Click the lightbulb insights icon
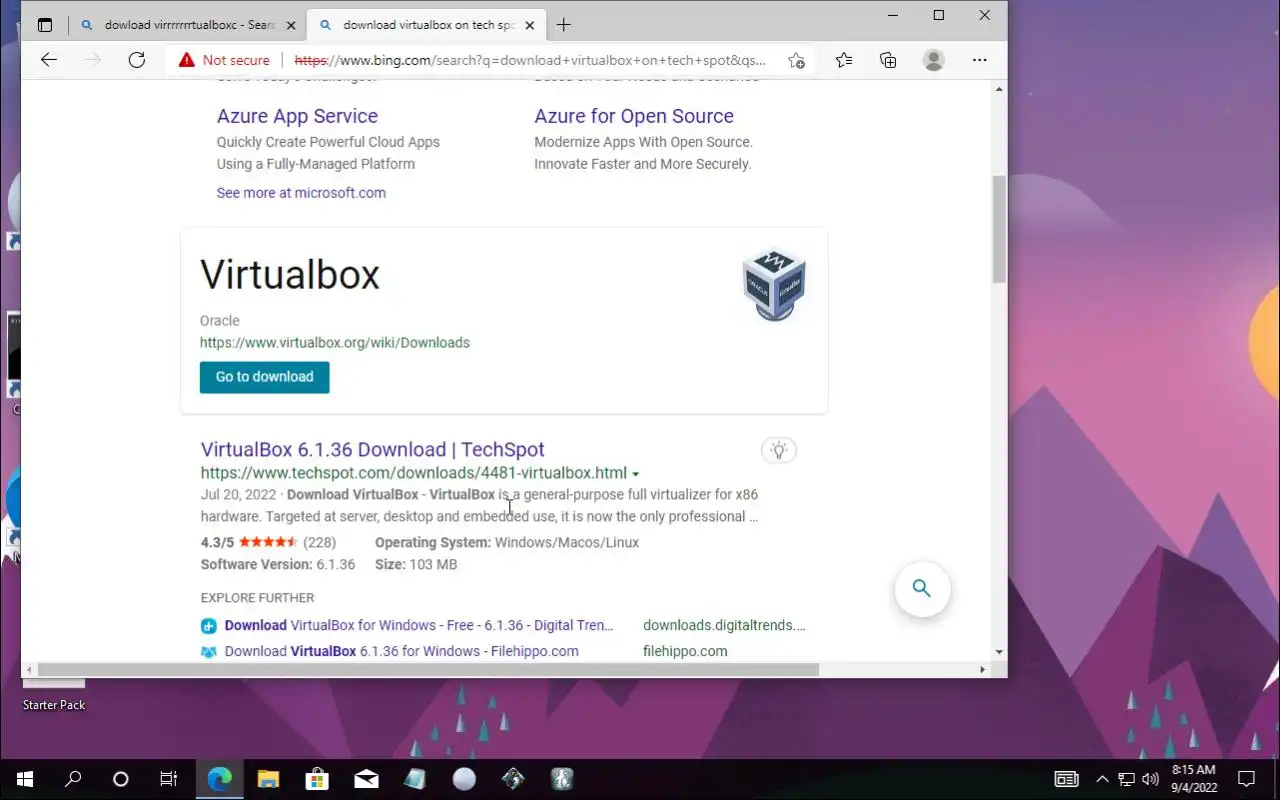1280x800 pixels. pyautogui.click(x=779, y=450)
